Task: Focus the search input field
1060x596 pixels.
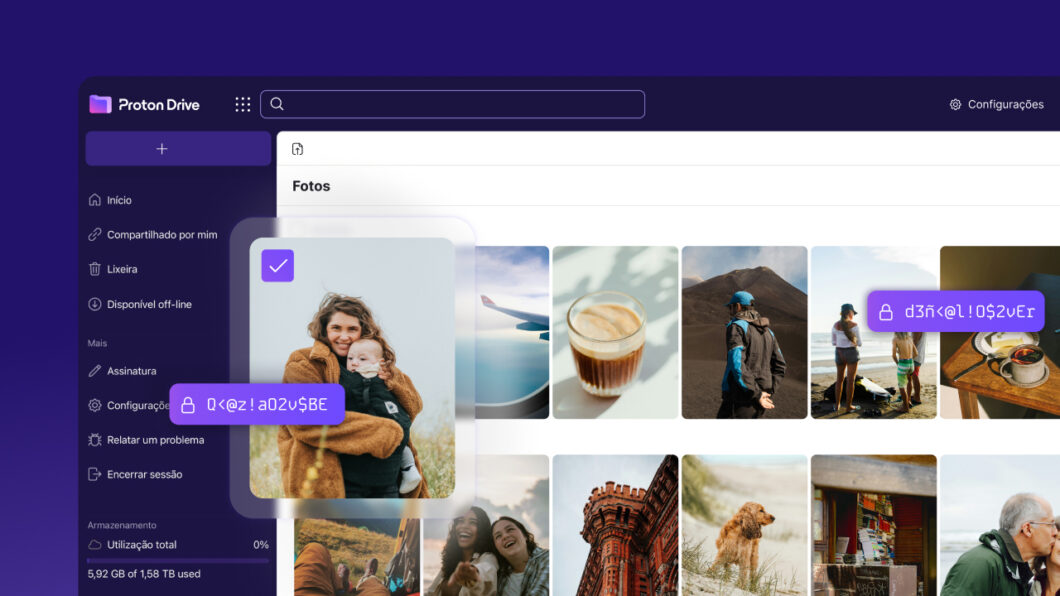Action: click(460, 104)
